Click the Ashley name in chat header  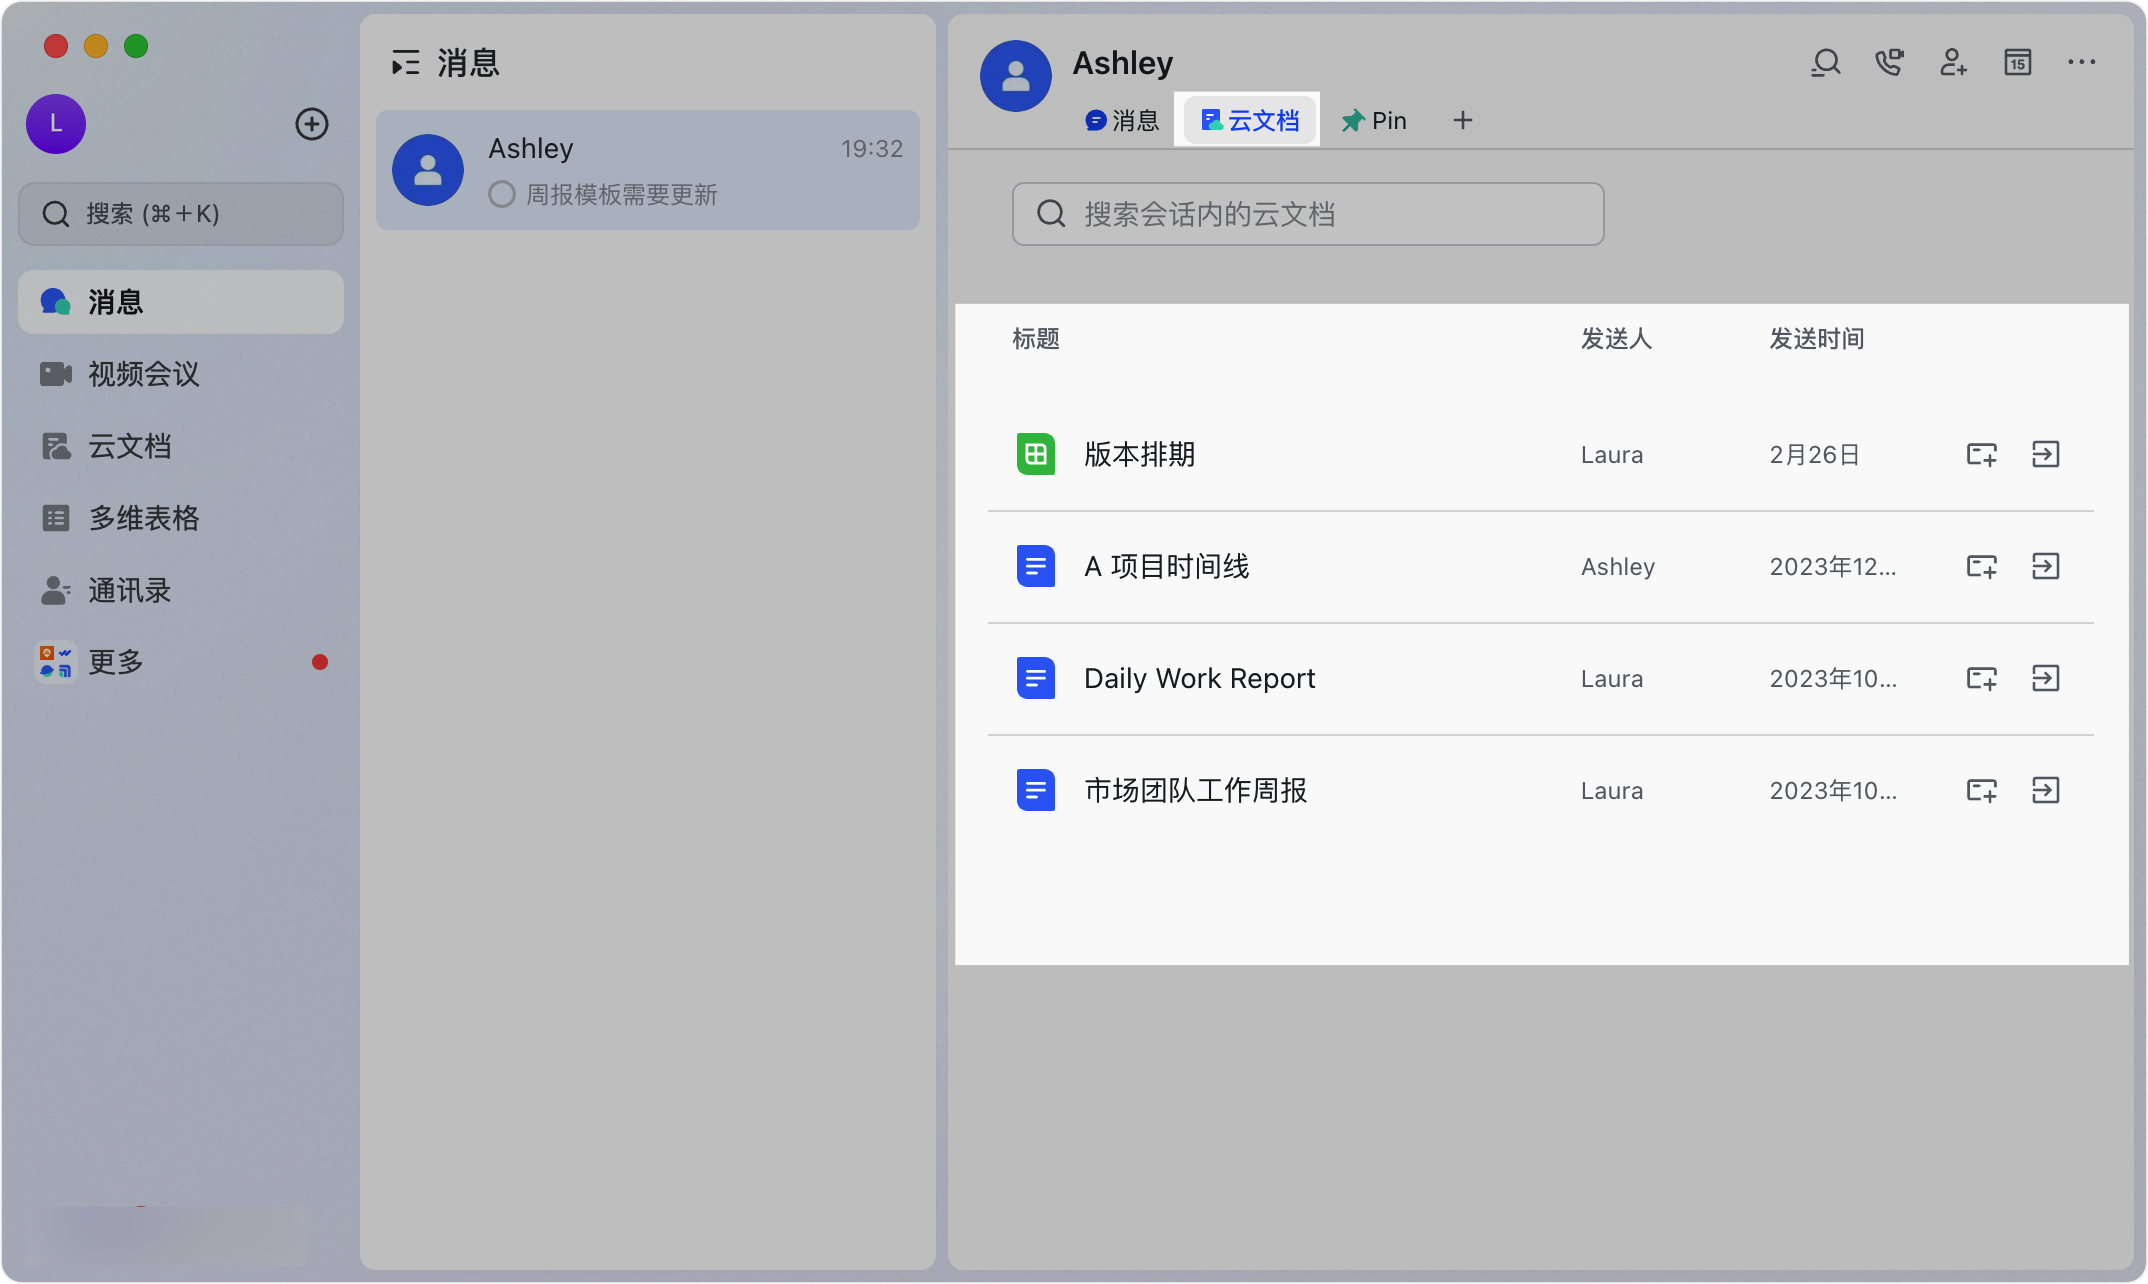click(x=1123, y=63)
